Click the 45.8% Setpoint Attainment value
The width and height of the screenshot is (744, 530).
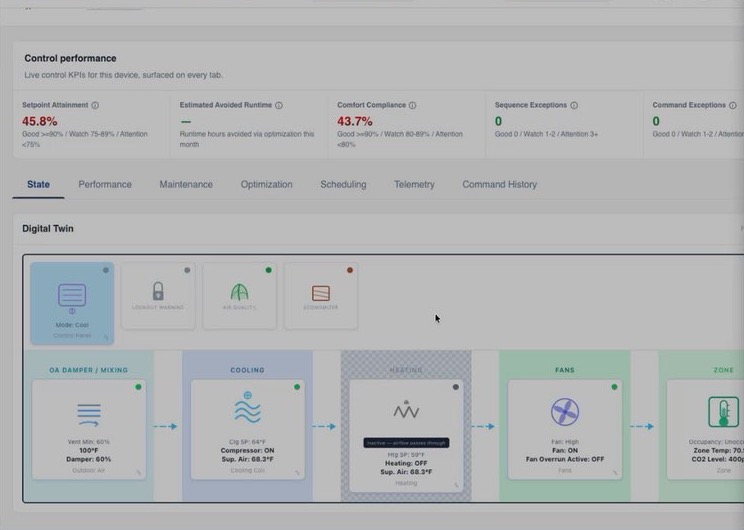pyautogui.click(x=39, y=121)
